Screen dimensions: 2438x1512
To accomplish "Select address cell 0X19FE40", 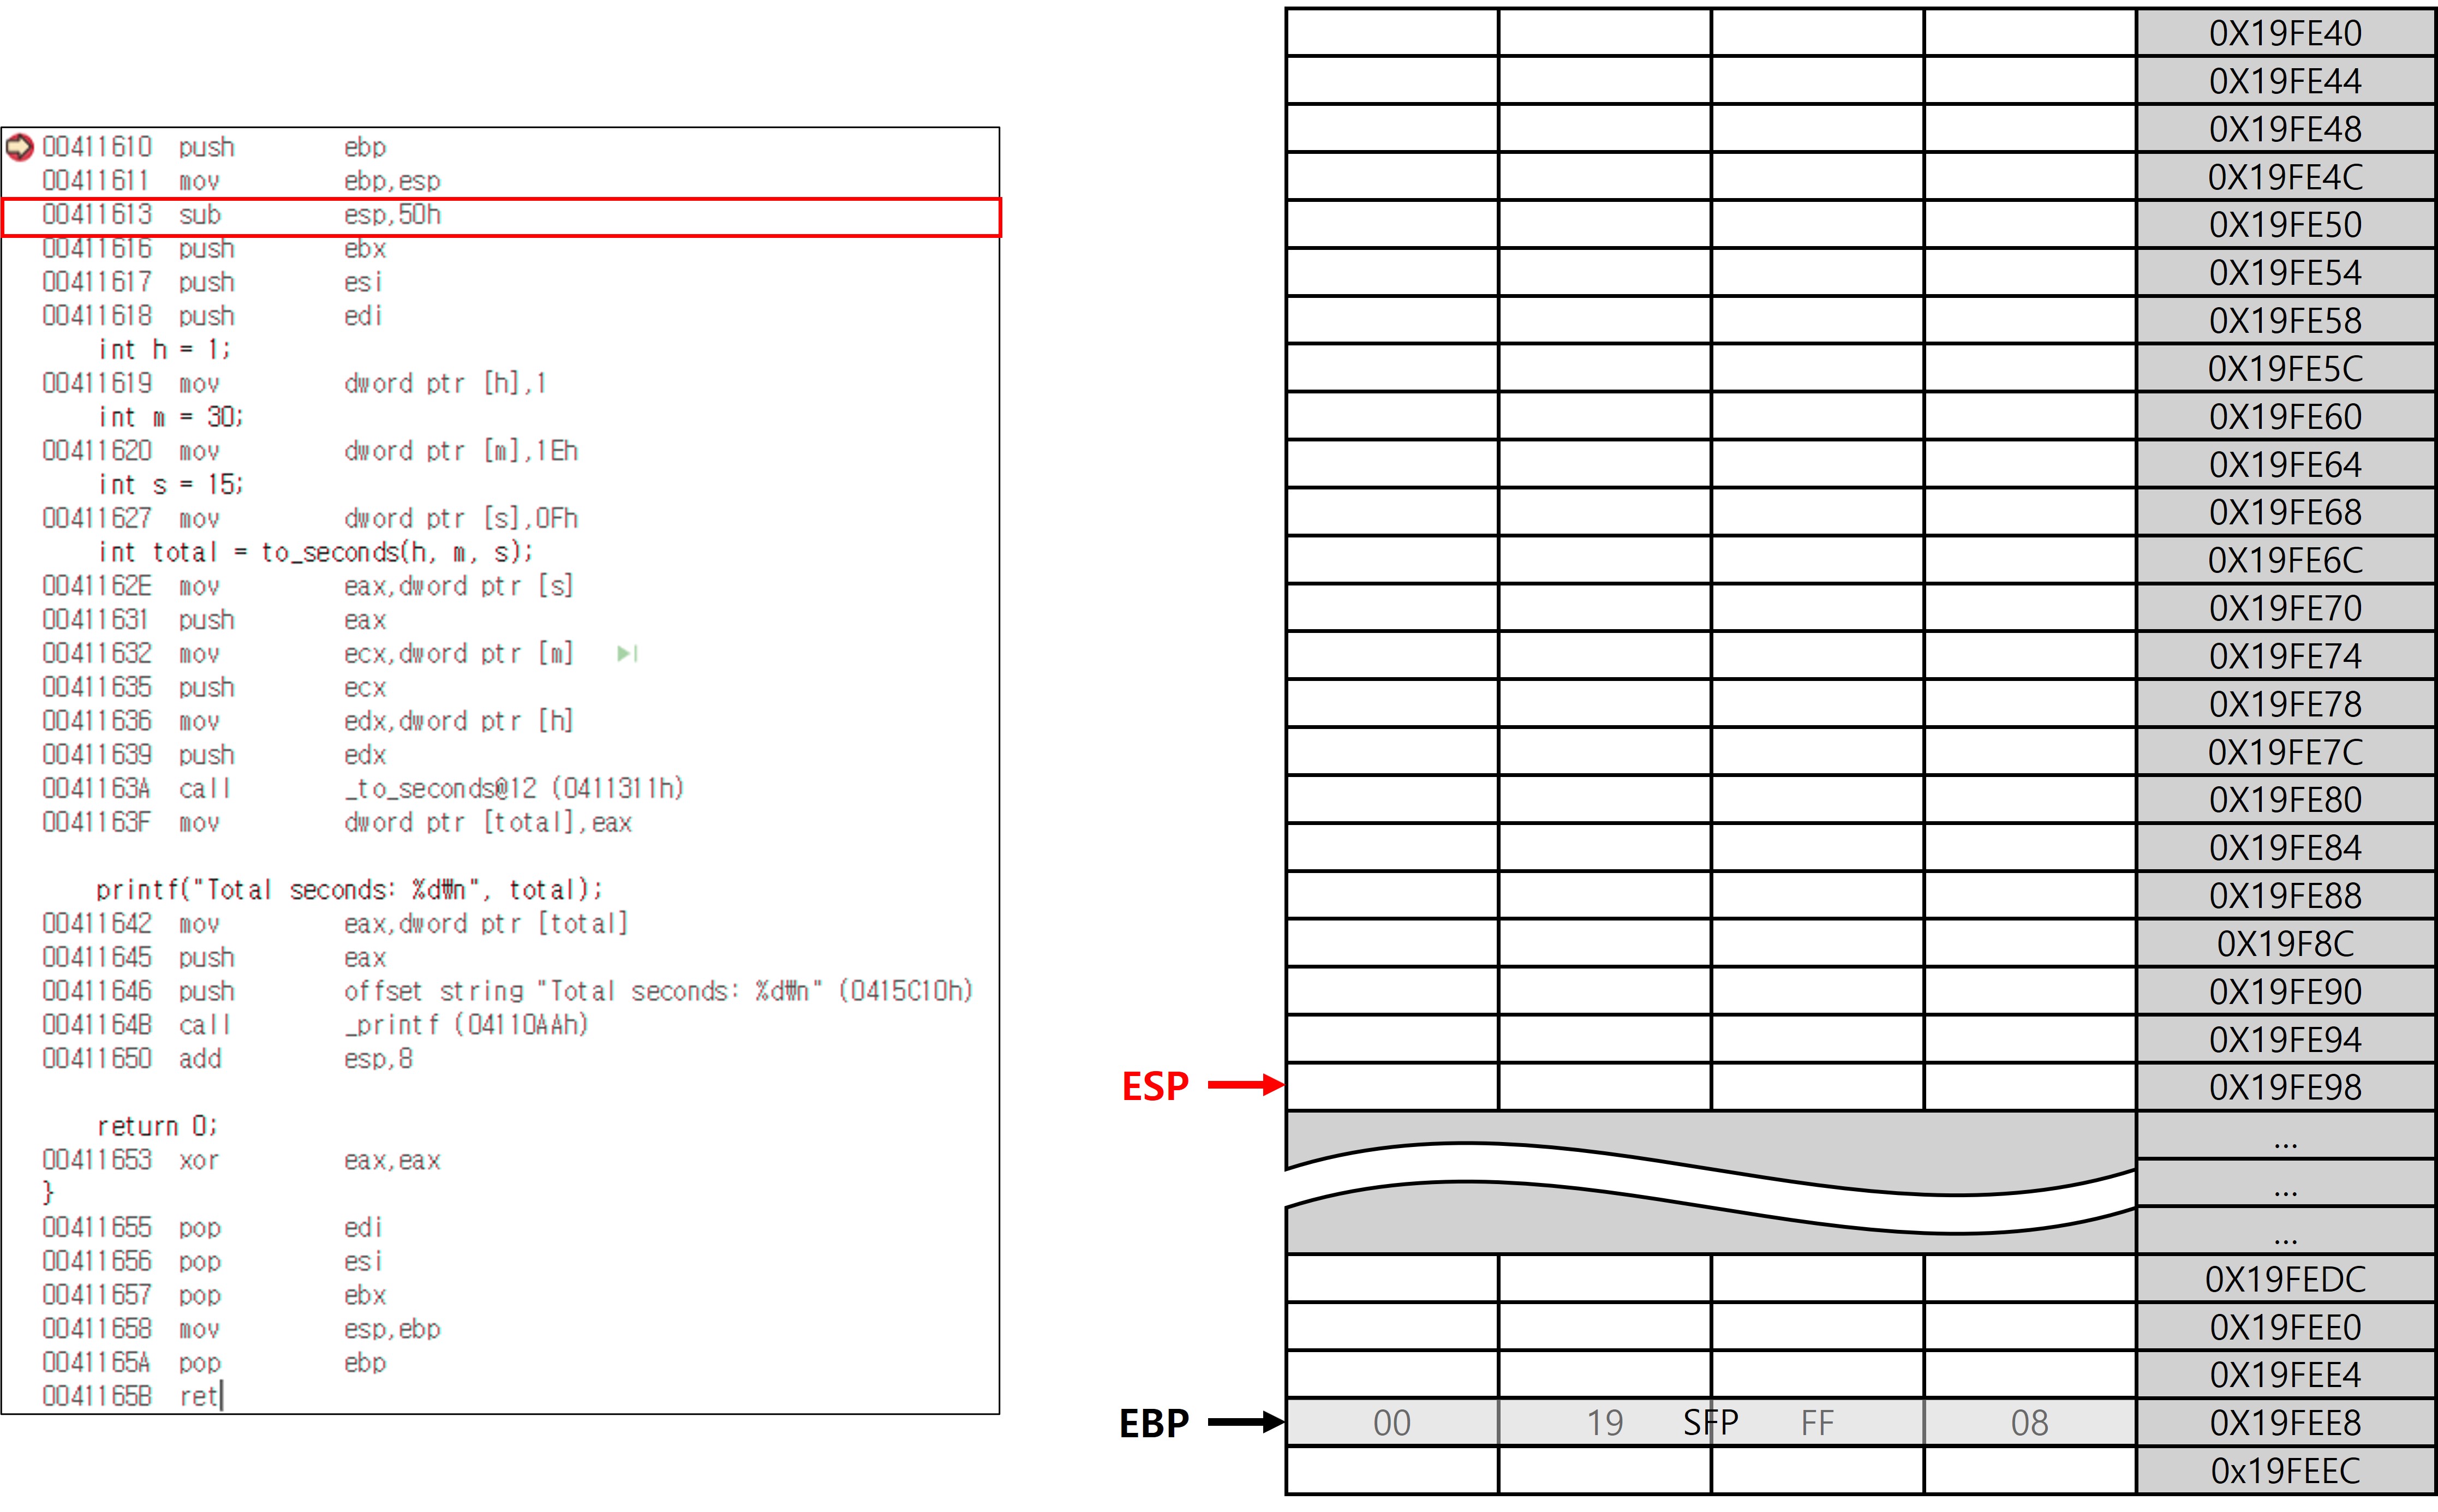I will 2285,33.
